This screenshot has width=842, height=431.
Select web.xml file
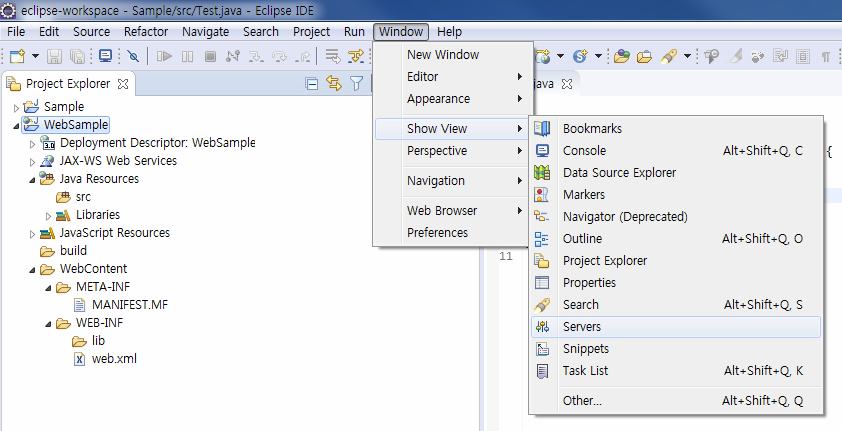pyautogui.click(x=105, y=359)
